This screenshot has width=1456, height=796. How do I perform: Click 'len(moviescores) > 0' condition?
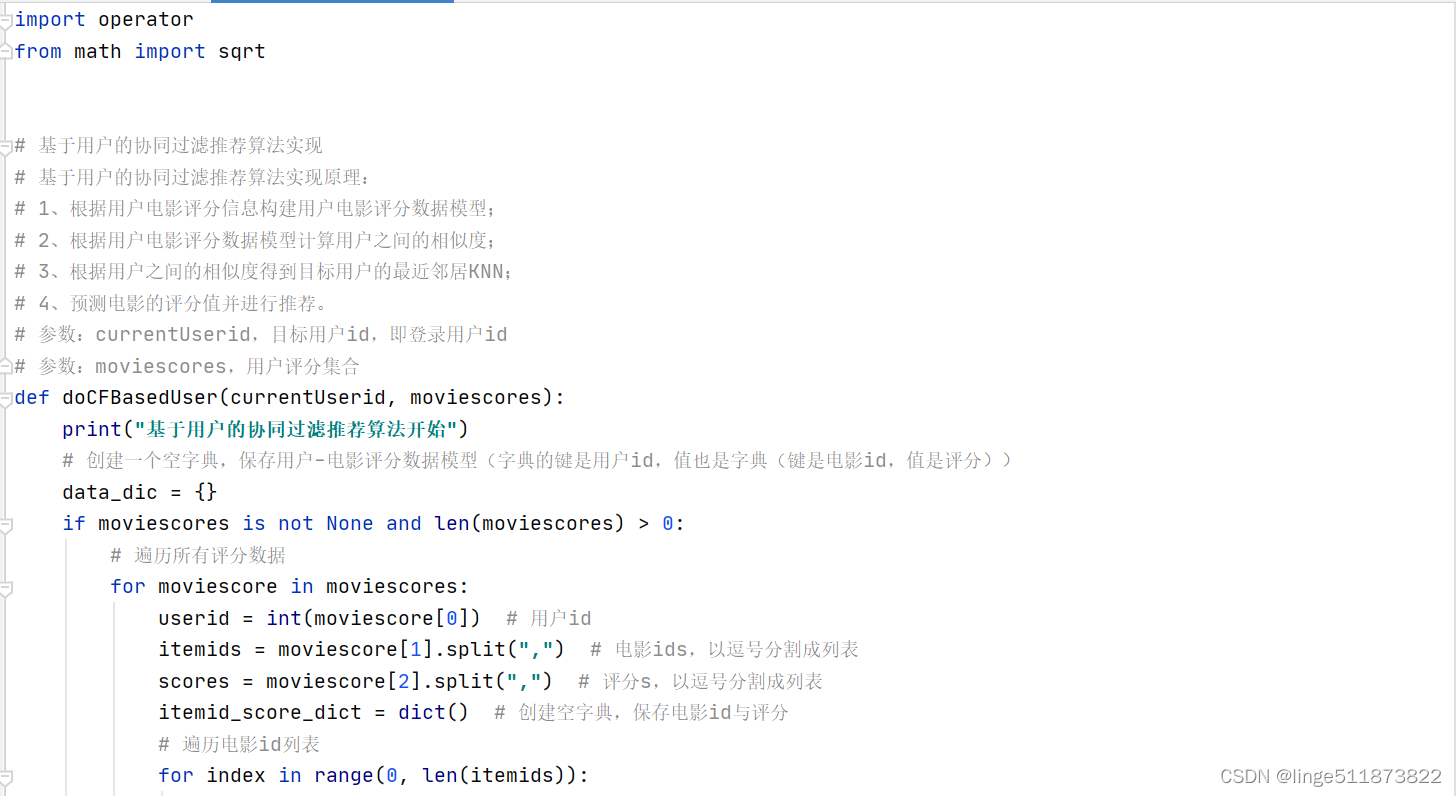coord(553,524)
